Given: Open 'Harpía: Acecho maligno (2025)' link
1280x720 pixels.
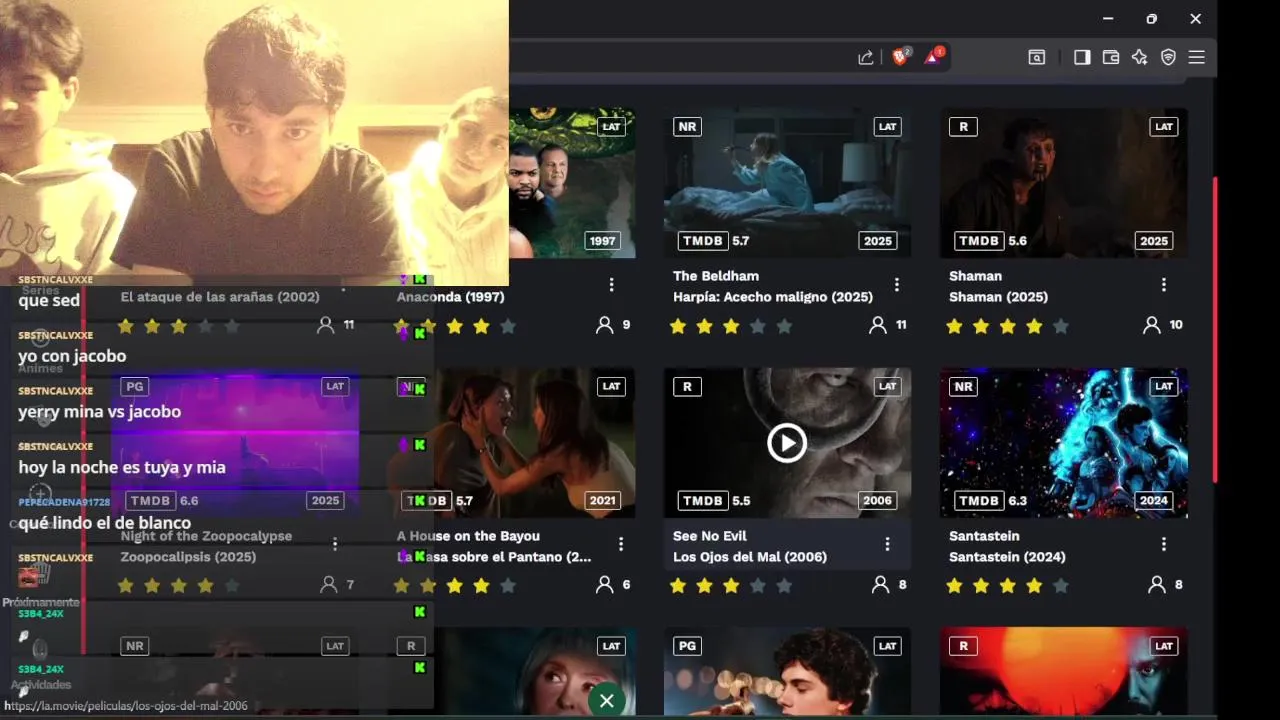Looking at the screenshot, I should (x=773, y=297).
